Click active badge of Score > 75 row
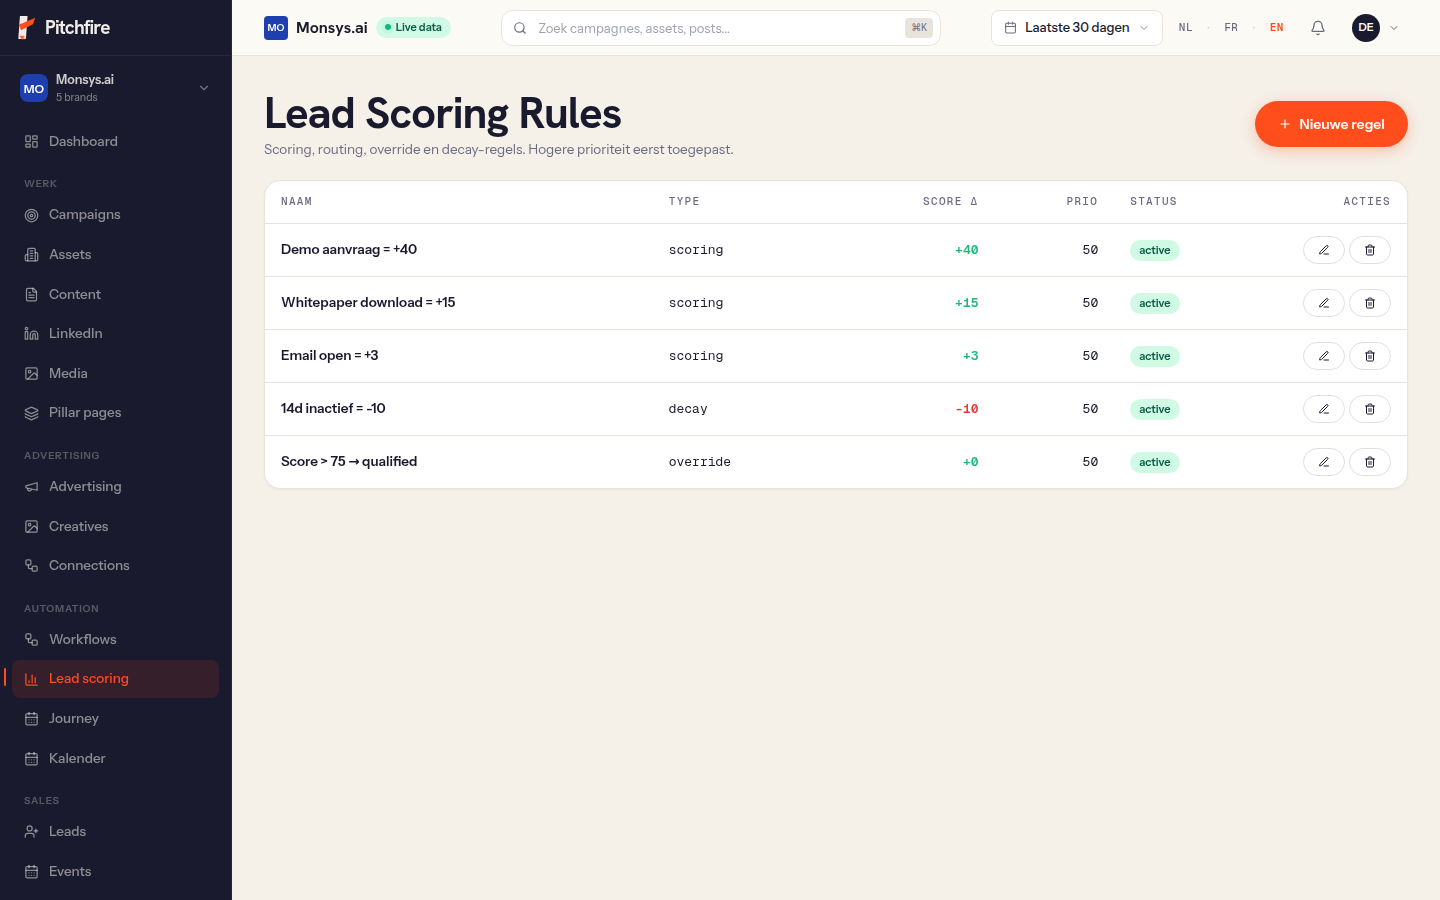1440x900 pixels. pos(1155,463)
